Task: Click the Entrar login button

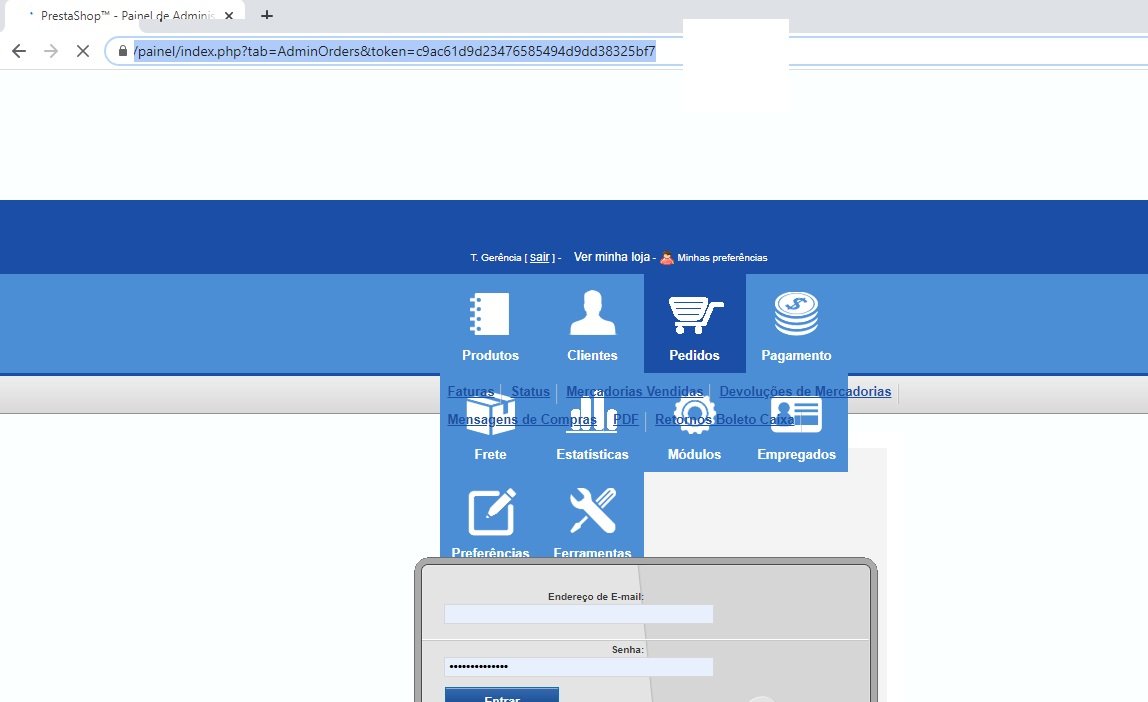Action: [502, 695]
